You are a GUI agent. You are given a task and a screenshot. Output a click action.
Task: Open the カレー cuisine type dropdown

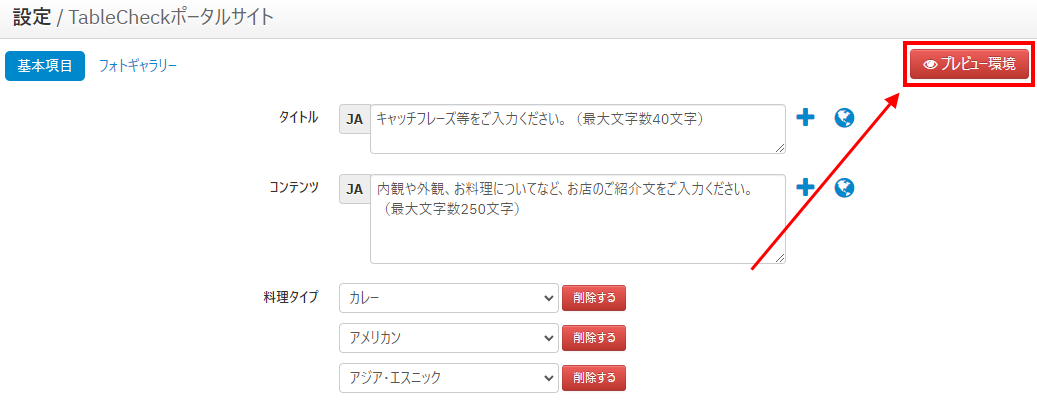point(449,298)
